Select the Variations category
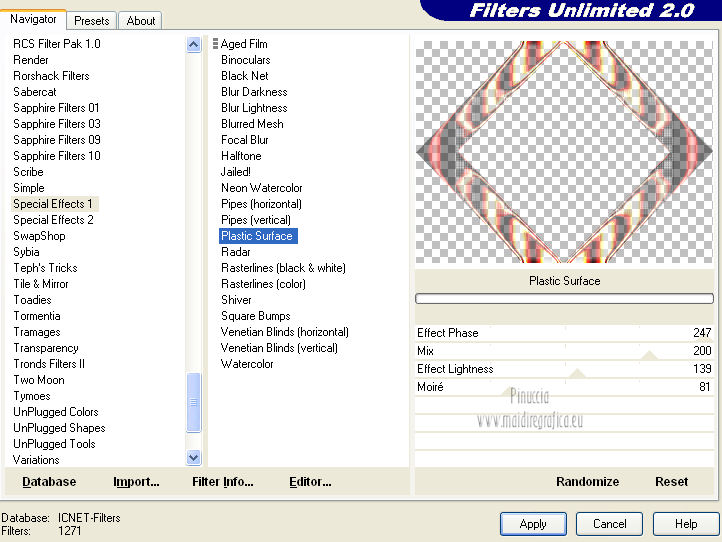 36,460
